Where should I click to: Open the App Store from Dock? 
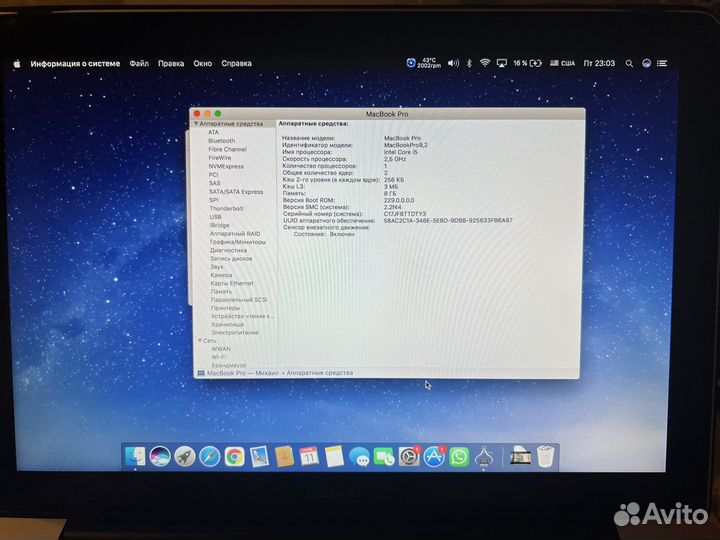[433, 457]
